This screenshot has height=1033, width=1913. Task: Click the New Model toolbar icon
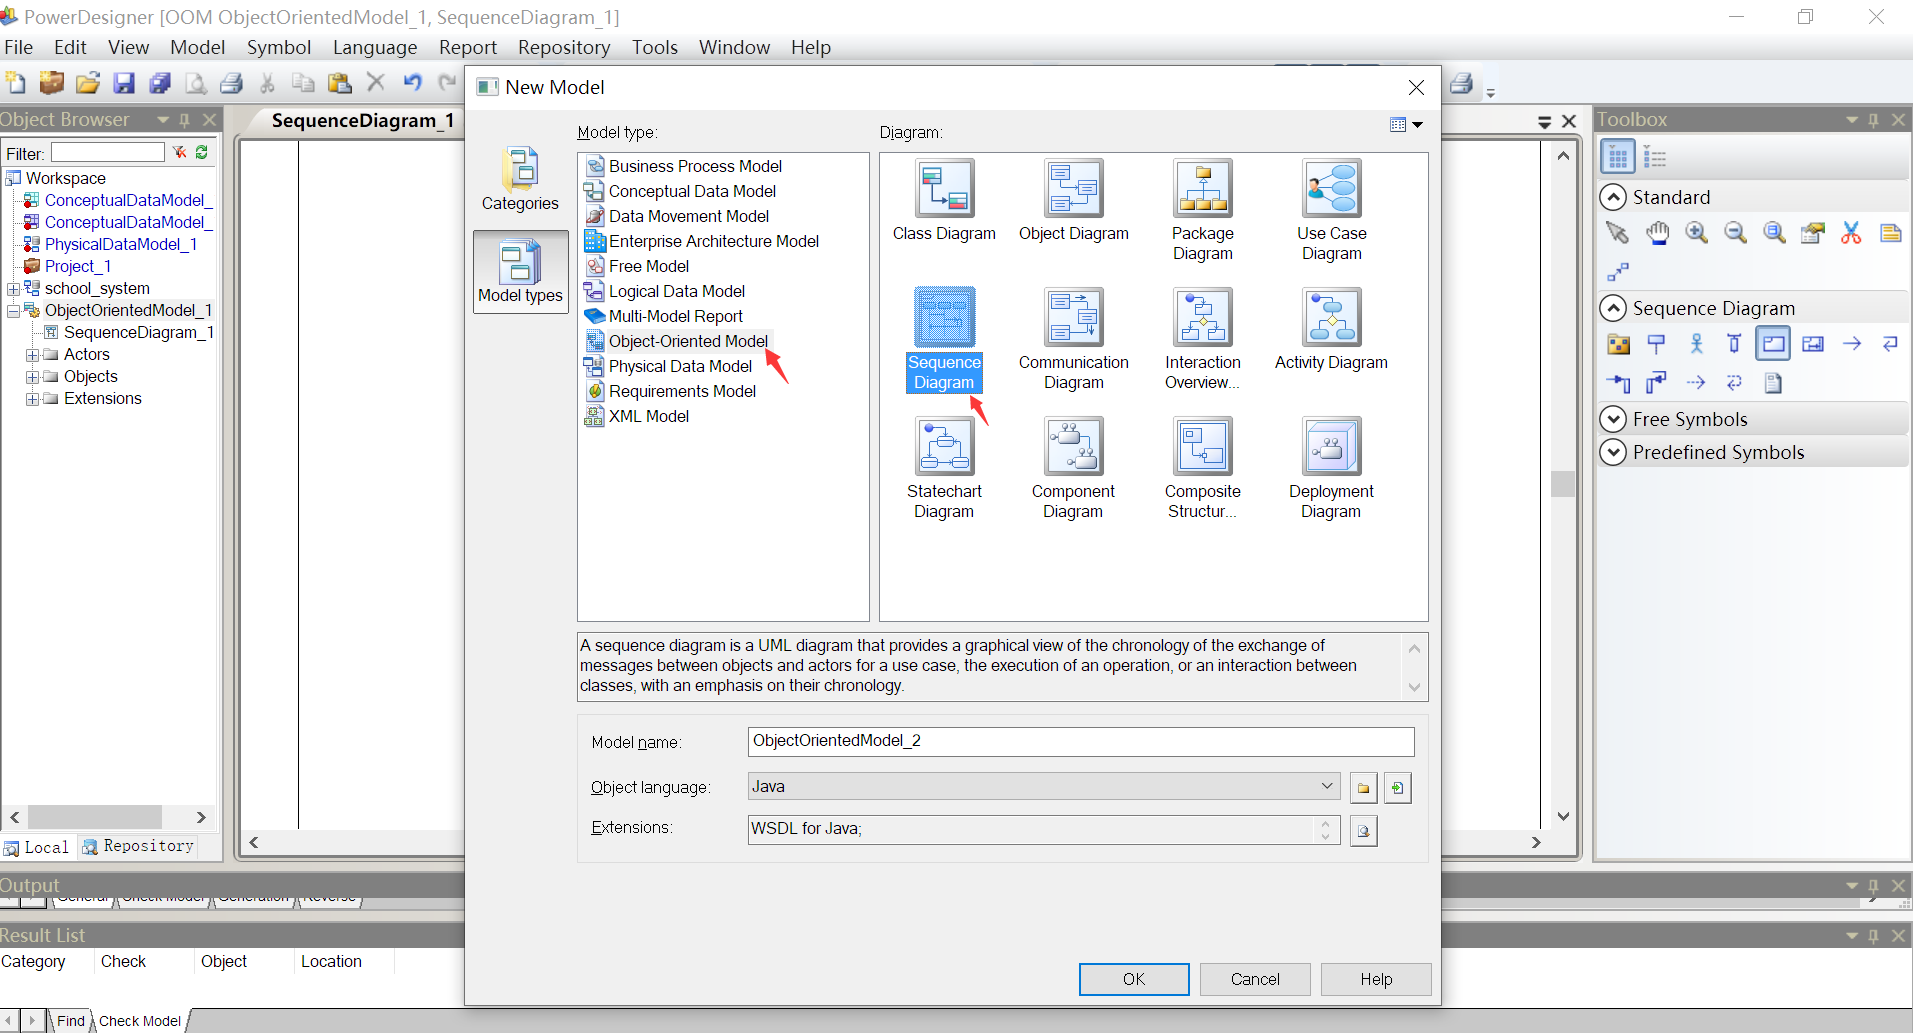tap(16, 83)
